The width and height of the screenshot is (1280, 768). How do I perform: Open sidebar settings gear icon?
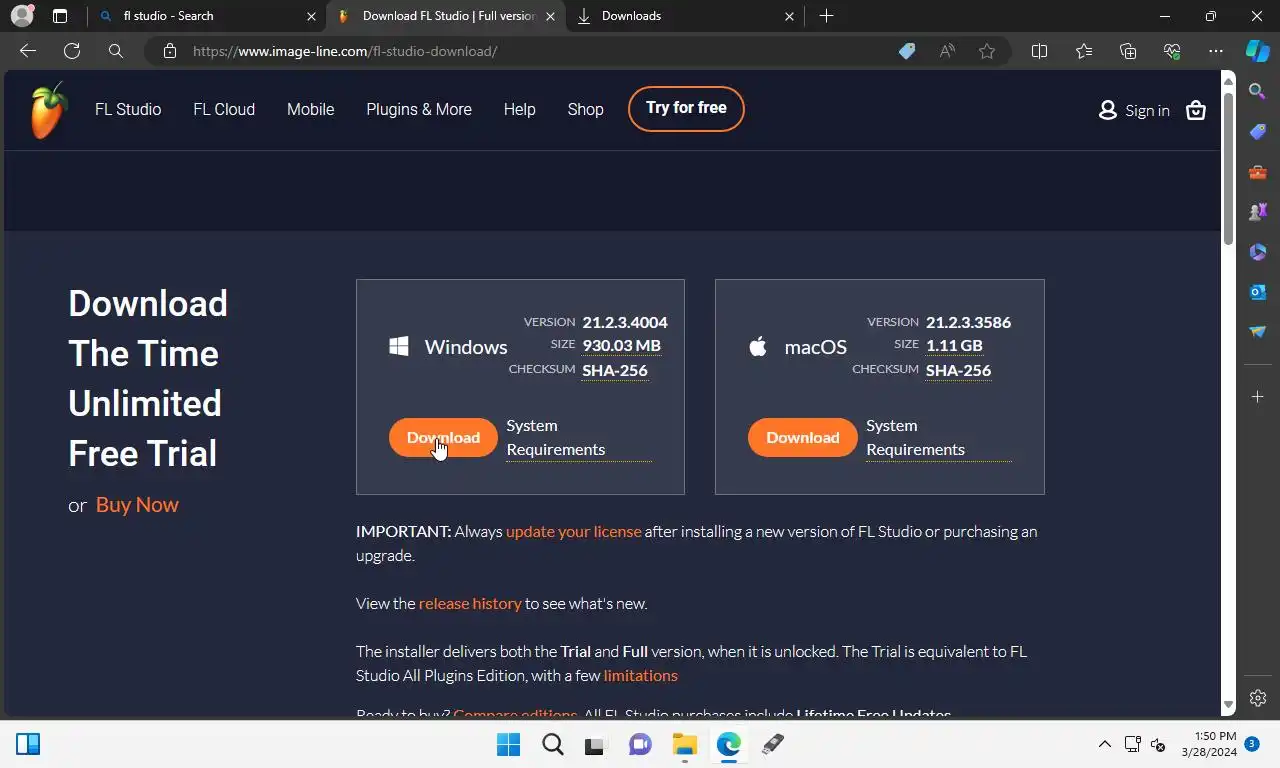click(1258, 698)
